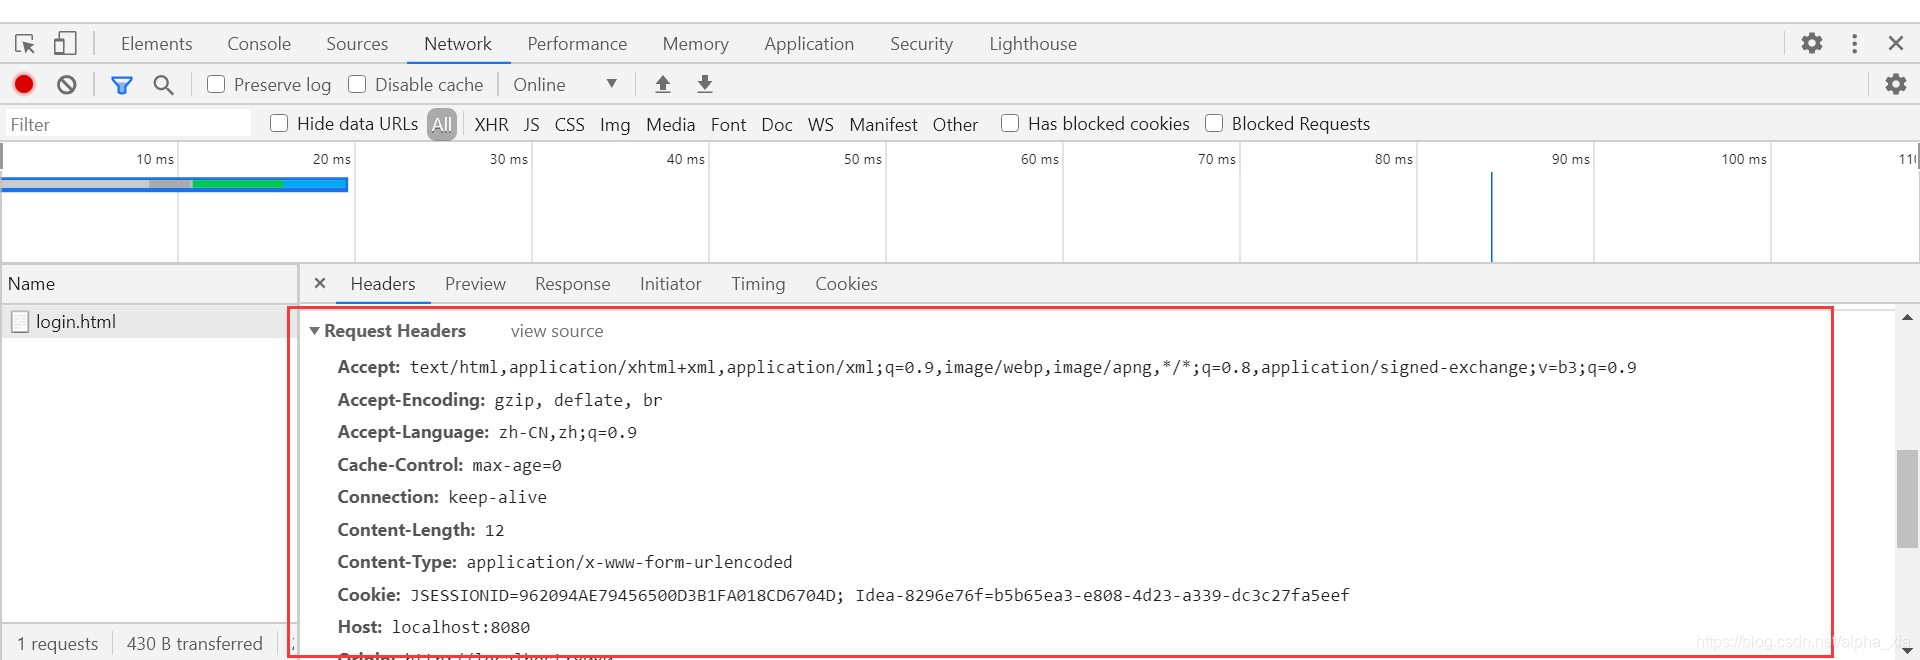Image resolution: width=1920 pixels, height=660 pixels.
Task: Open the Response detail tab
Action: click(572, 284)
